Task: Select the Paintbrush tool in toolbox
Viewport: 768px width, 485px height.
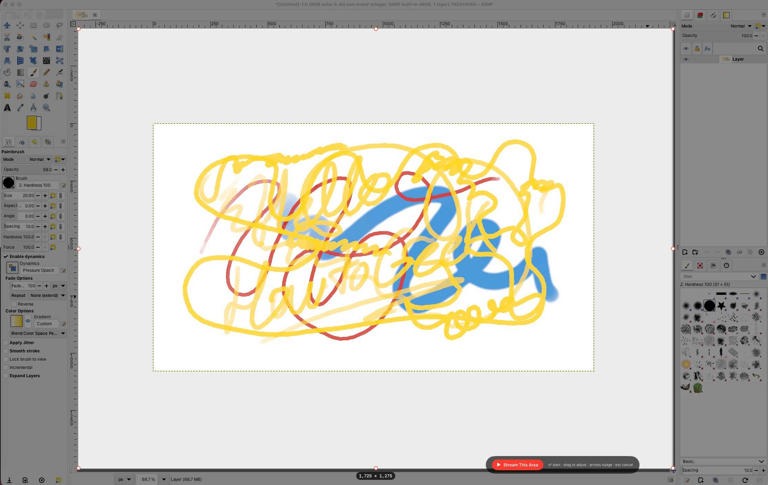Action: coord(33,73)
